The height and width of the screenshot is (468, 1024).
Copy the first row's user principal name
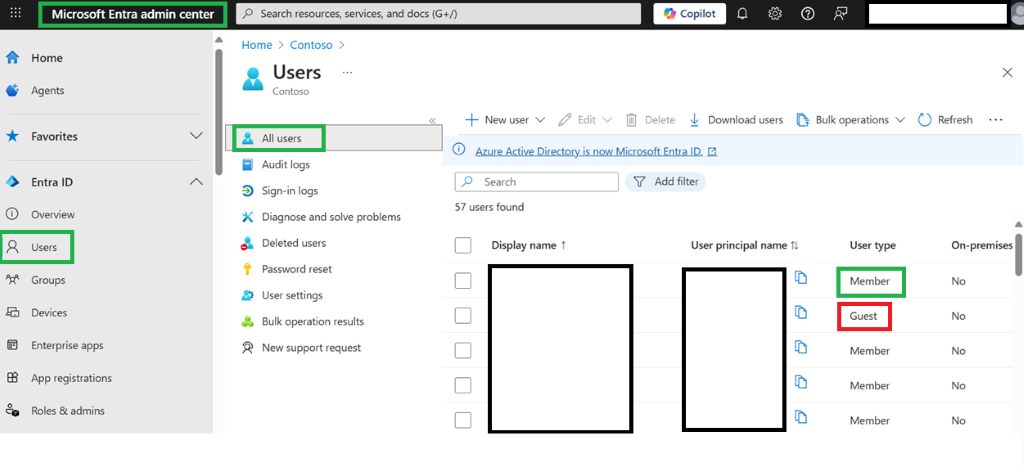pyautogui.click(x=801, y=278)
